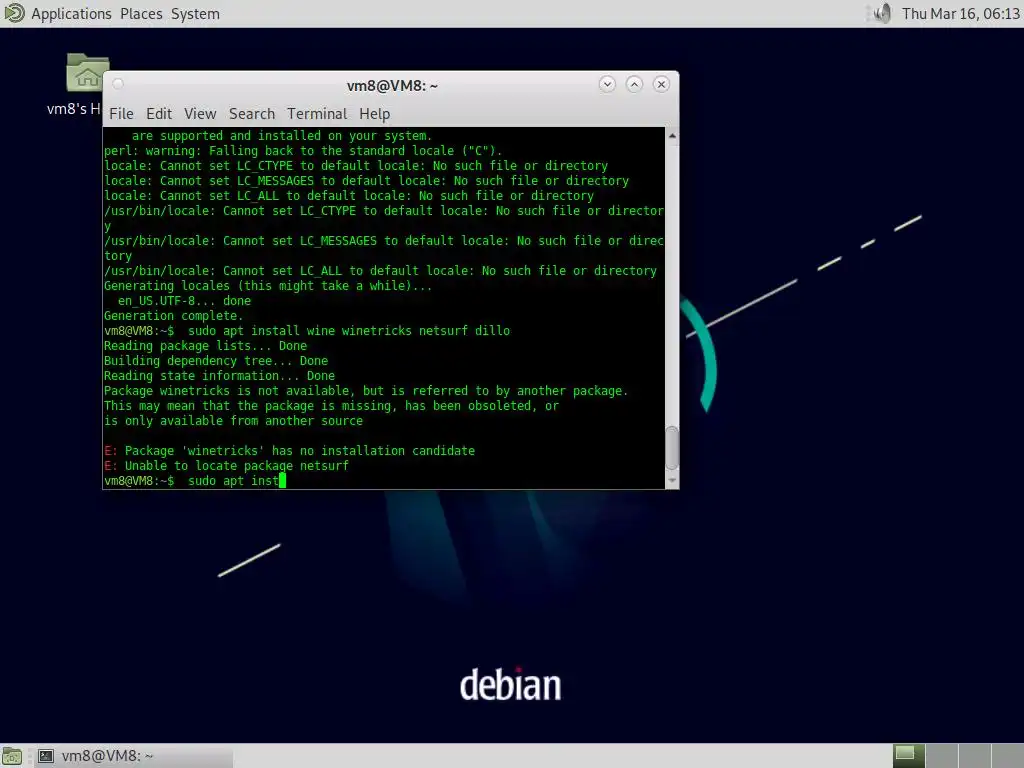This screenshot has height=768, width=1024.
Task: Click the terminal scrollbar up arrow
Action: (672, 136)
